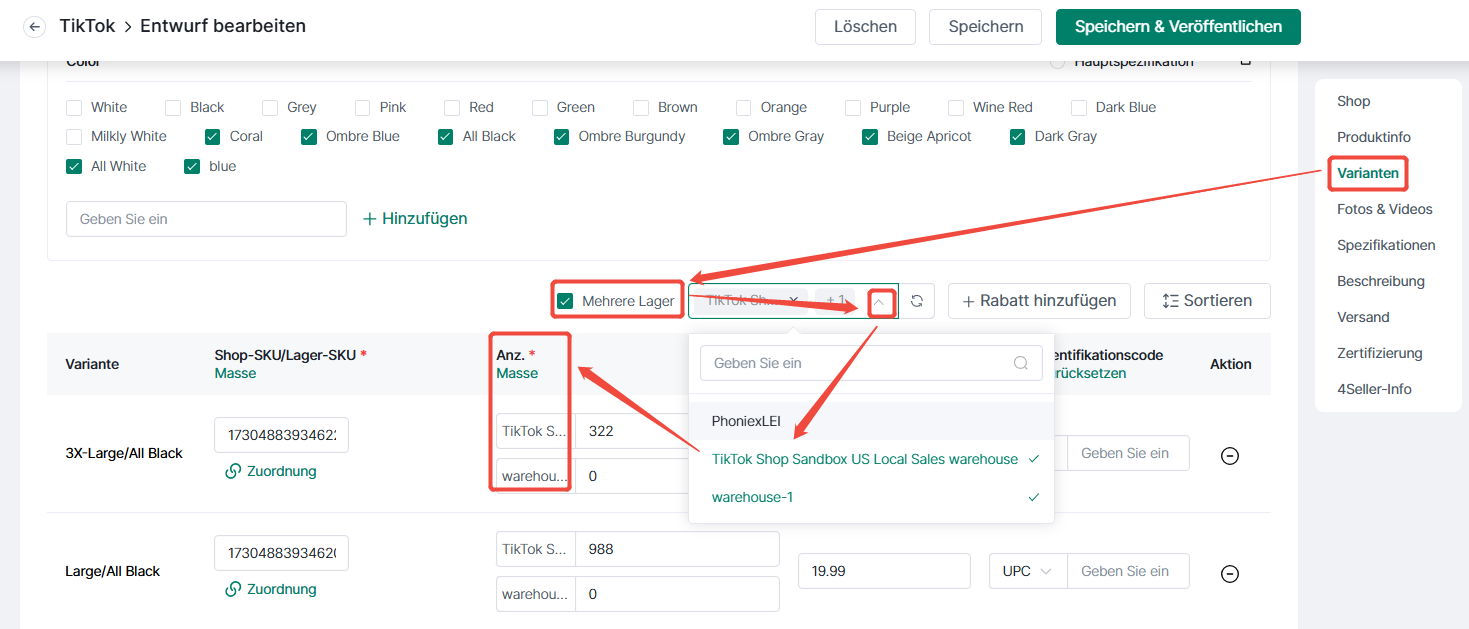Viewport: 1469px width, 629px height.
Task: Collapse the warehouse dropdown chevron
Action: coord(879,301)
